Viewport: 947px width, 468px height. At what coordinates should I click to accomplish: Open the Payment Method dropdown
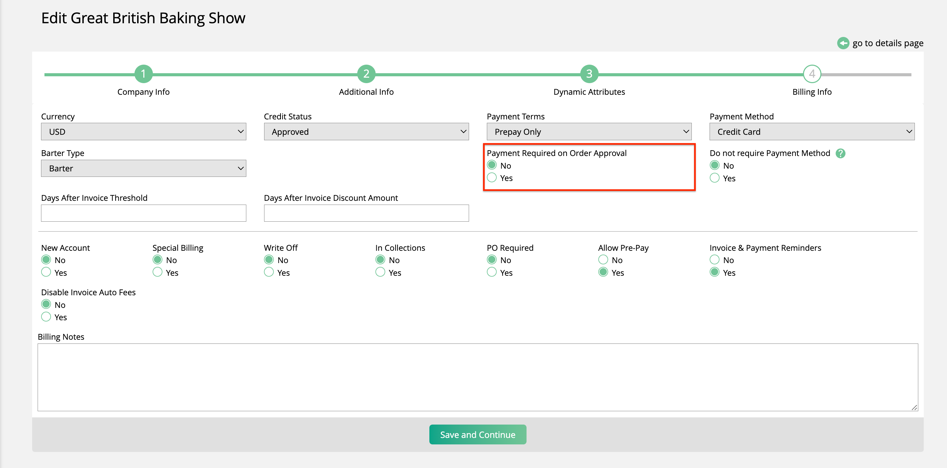812,132
